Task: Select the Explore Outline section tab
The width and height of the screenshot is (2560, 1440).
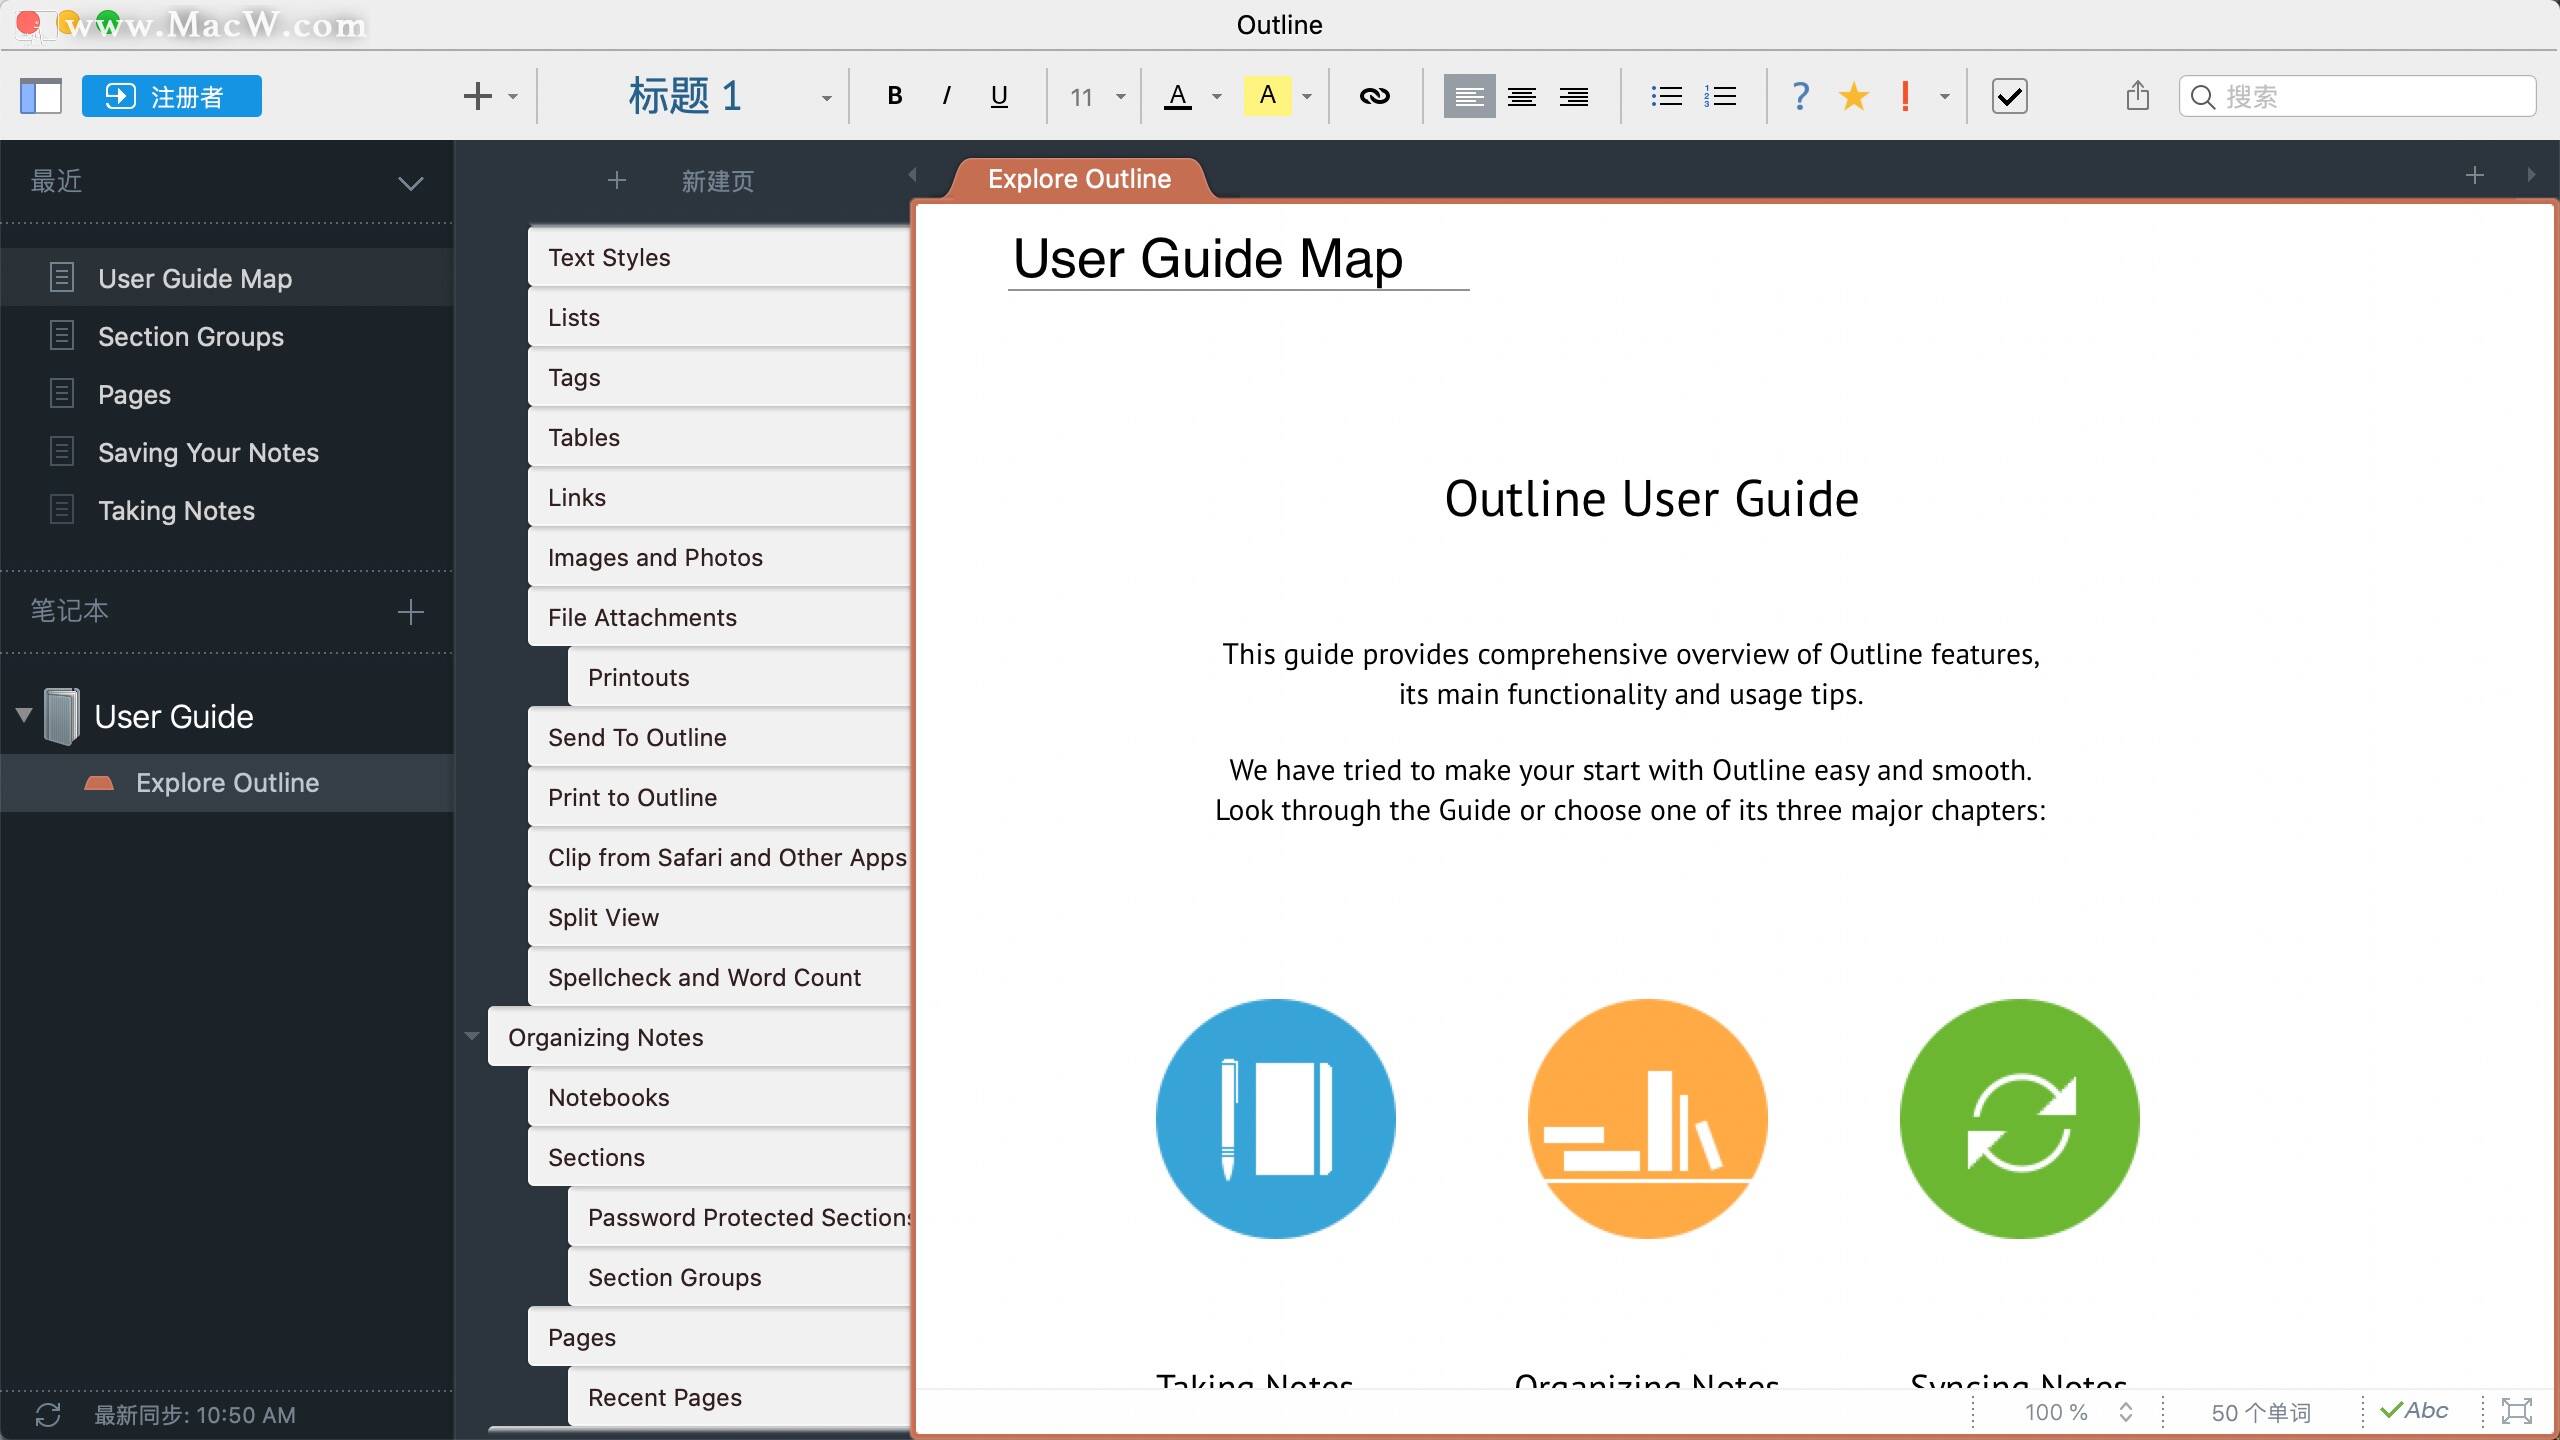Action: coord(1079,179)
